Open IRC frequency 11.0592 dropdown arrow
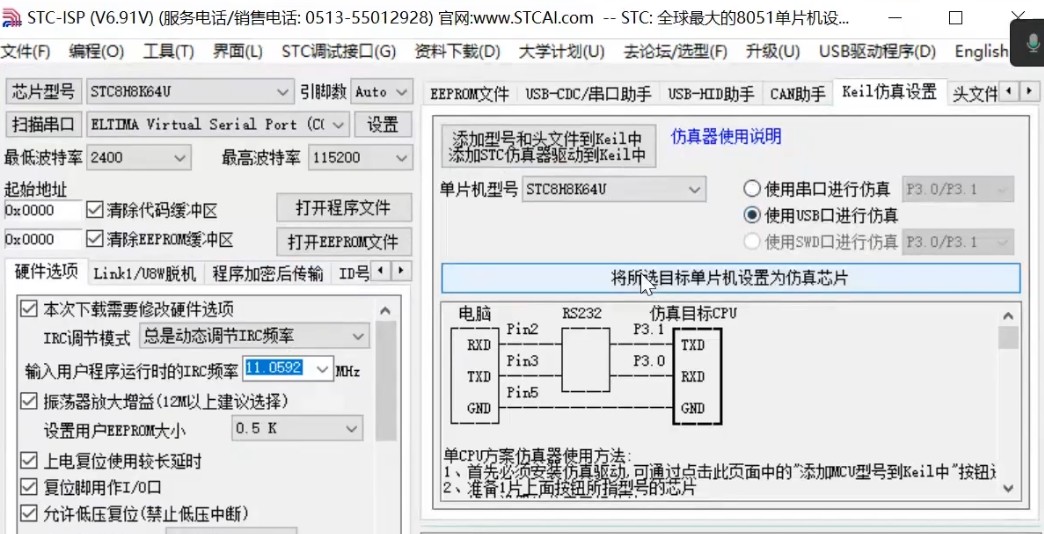 pyautogui.click(x=323, y=368)
